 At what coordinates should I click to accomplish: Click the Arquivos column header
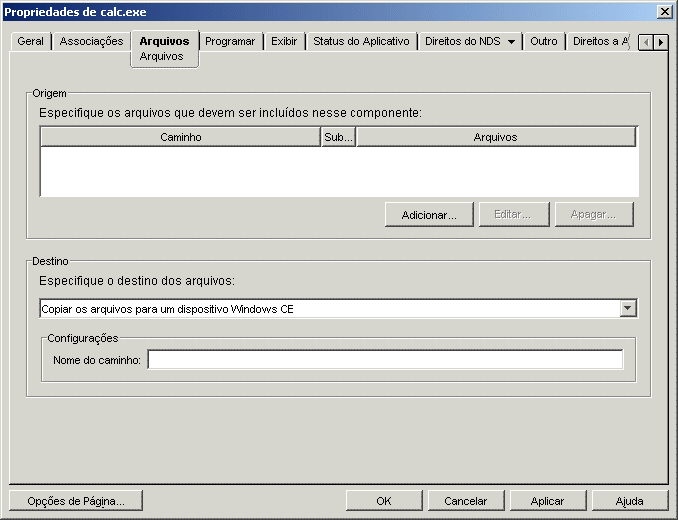coord(496,137)
